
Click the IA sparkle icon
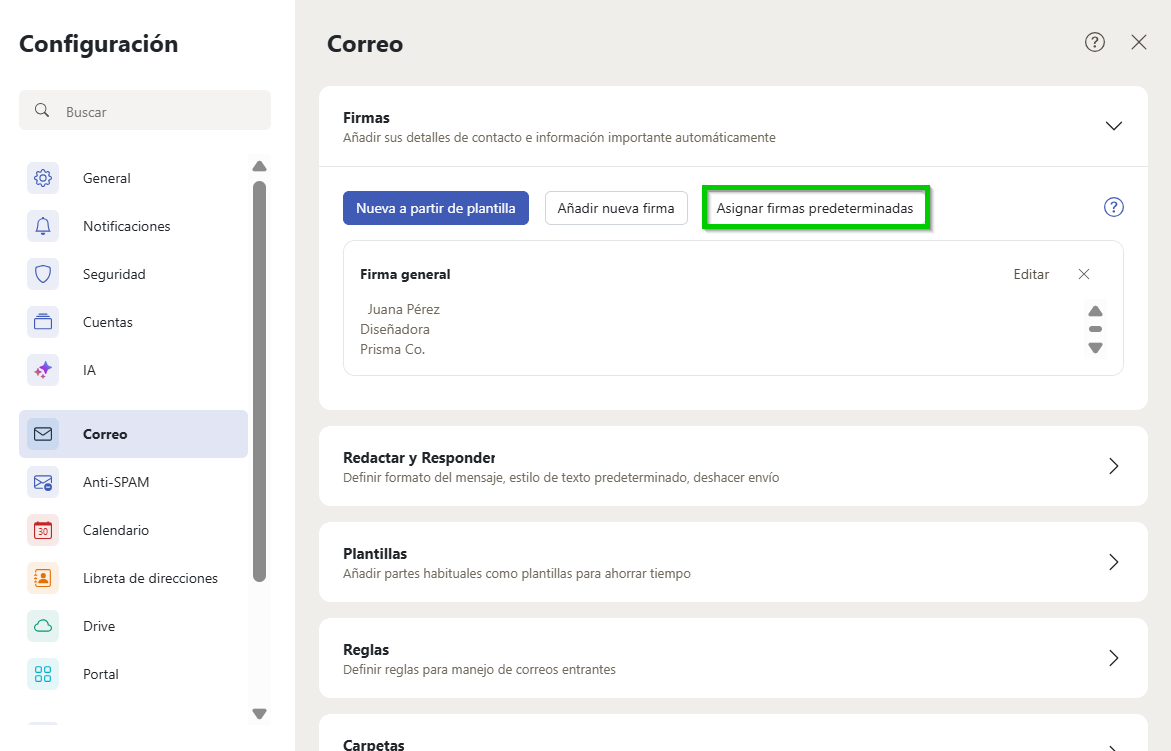click(42, 369)
